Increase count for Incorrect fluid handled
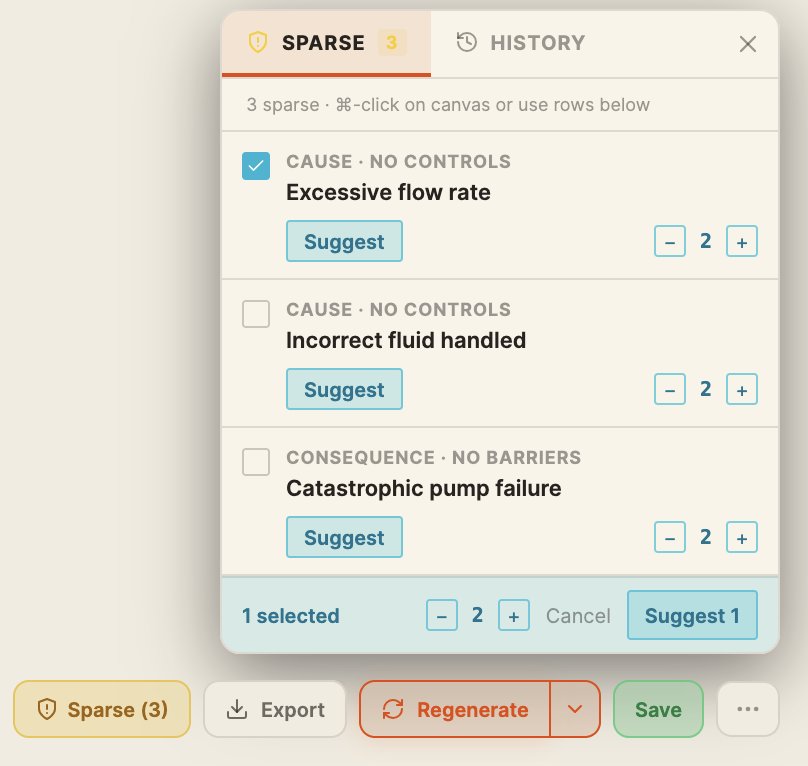Viewport: 808px width, 766px height. 742,389
